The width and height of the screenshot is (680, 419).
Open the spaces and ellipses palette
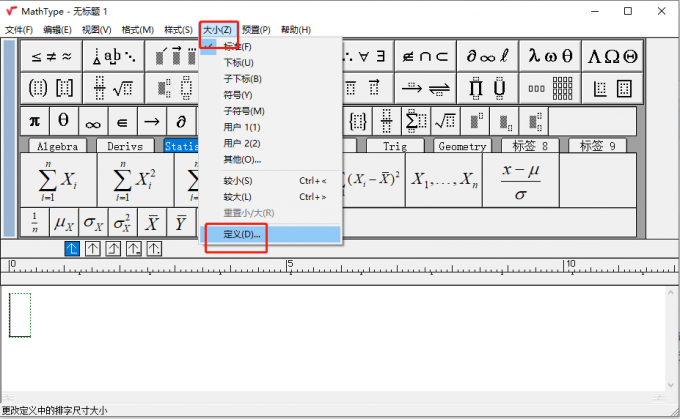[x=114, y=56]
